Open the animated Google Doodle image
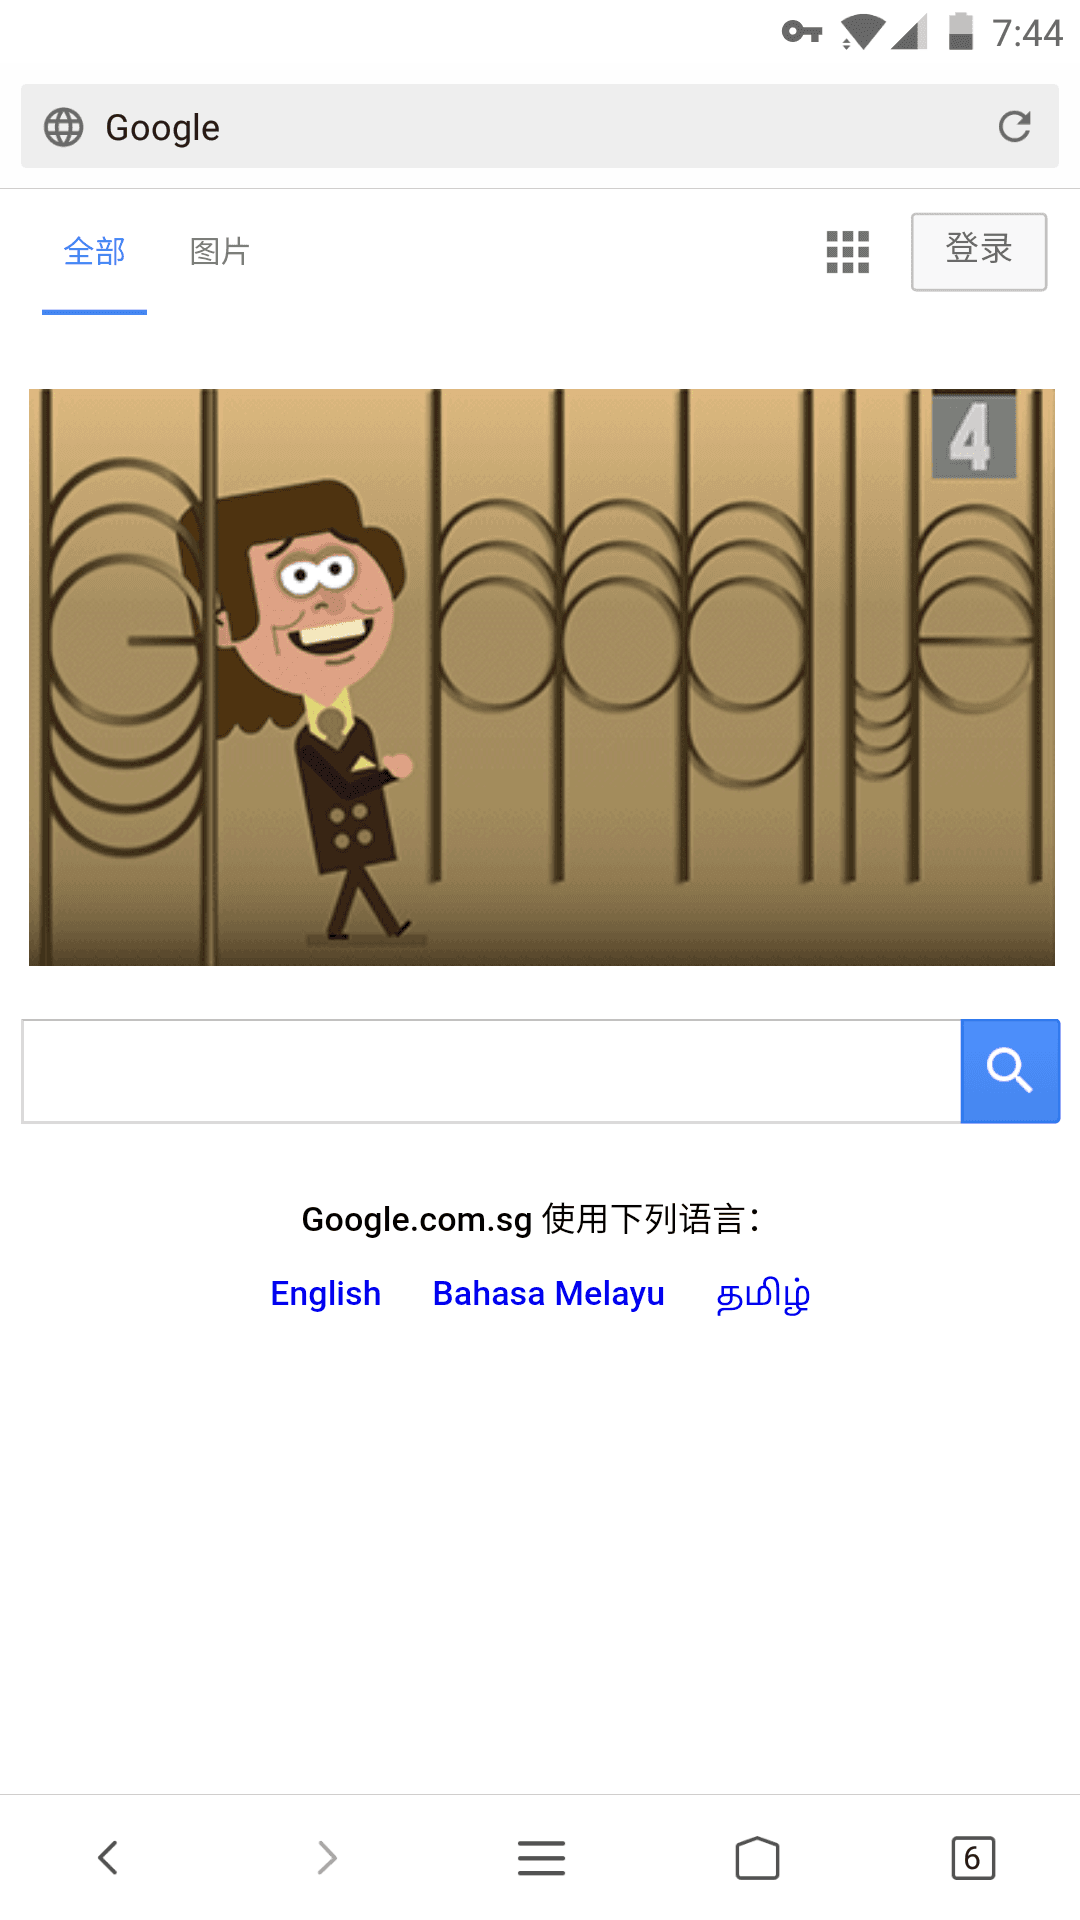 tap(542, 677)
